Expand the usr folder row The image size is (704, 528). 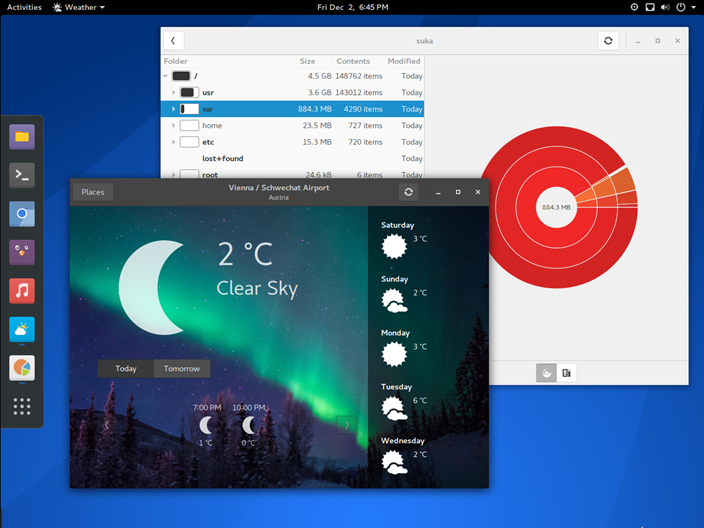(173, 92)
